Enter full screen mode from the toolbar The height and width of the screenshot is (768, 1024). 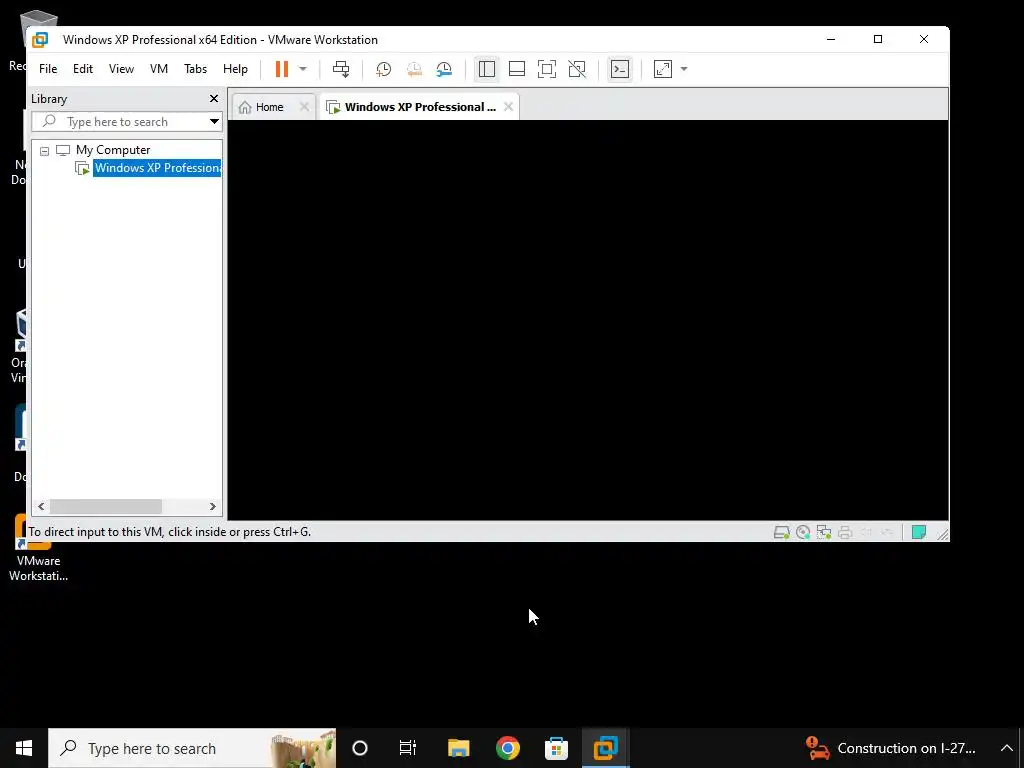coord(547,69)
